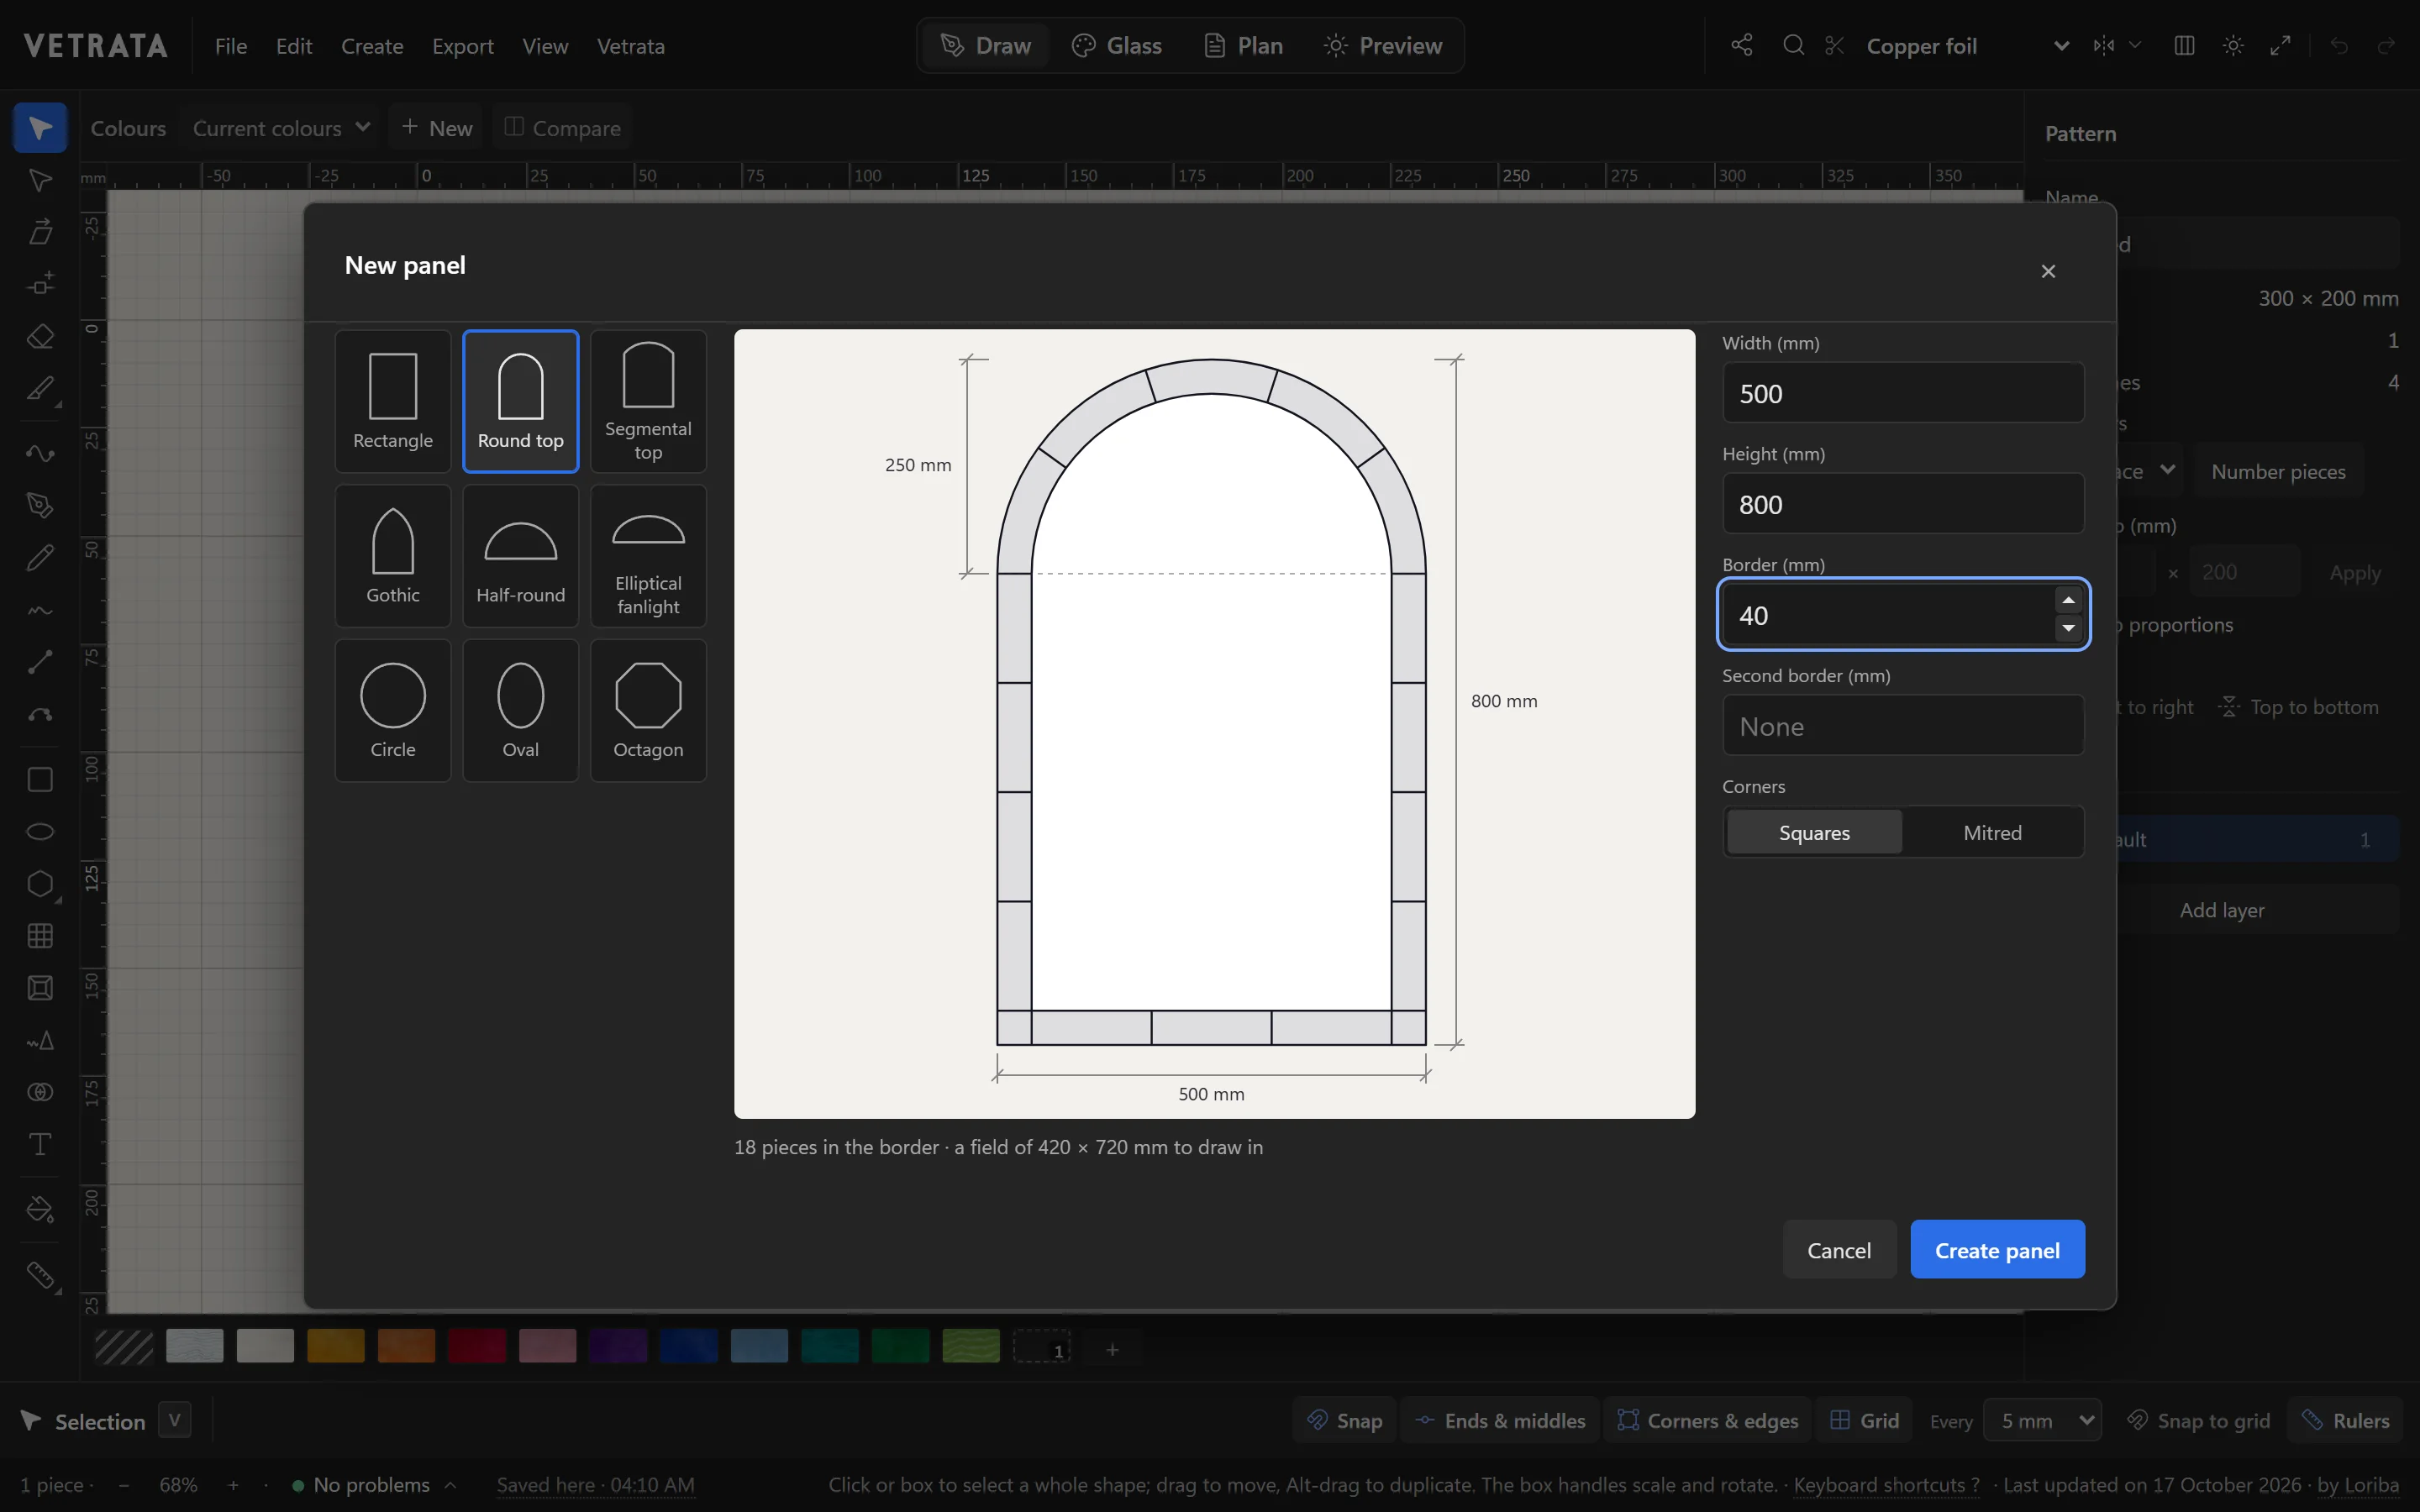Click the Cancel button
Image resolution: width=2420 pixels, height=1512 pixels.
(x=1839, y=1249)
